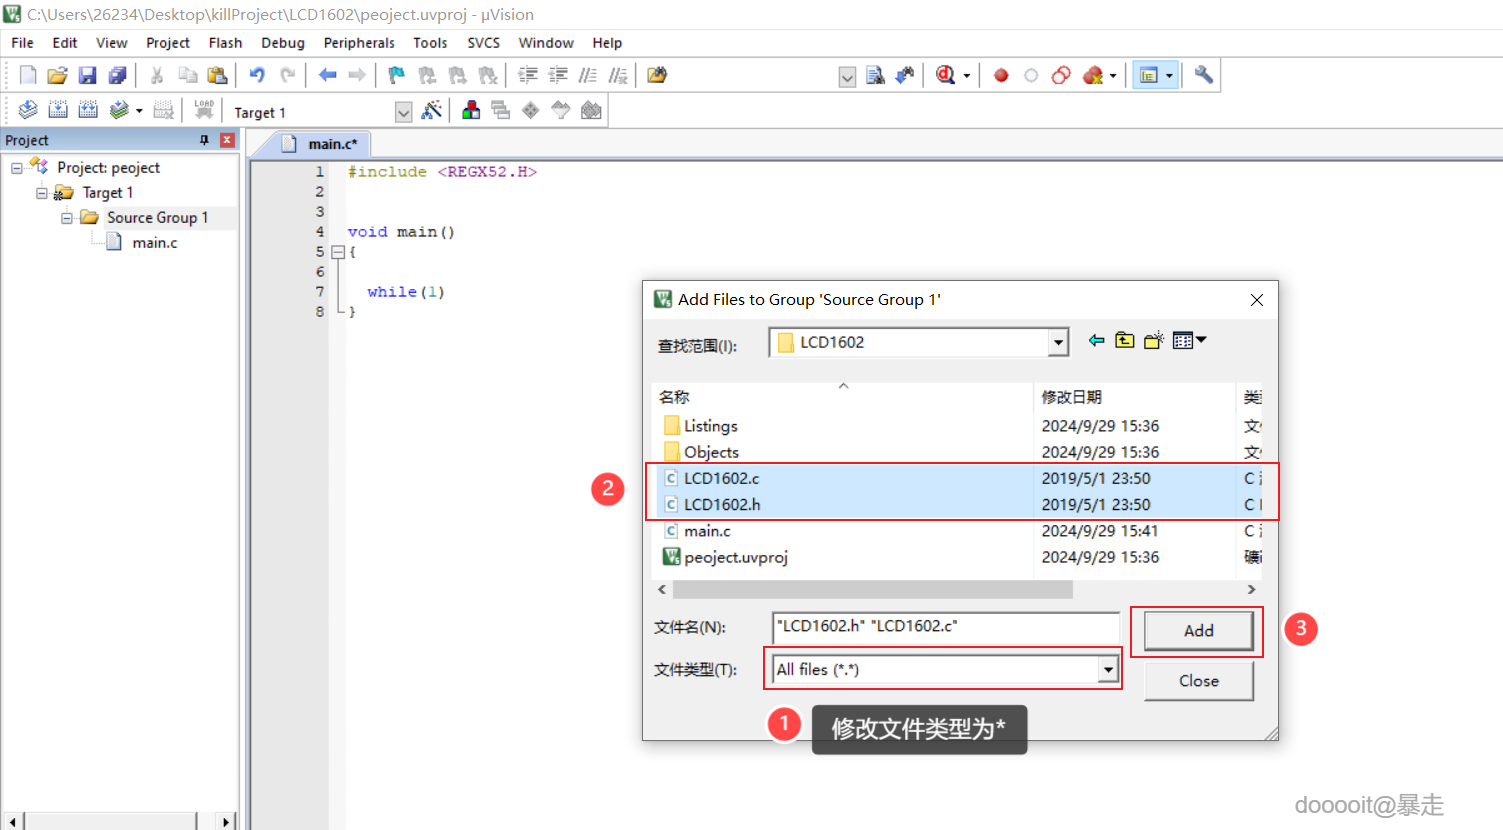1503x830 pixels.
Task: Click the New file icon in toolbar
Action: pyautogui.click(x=28, y=75)
